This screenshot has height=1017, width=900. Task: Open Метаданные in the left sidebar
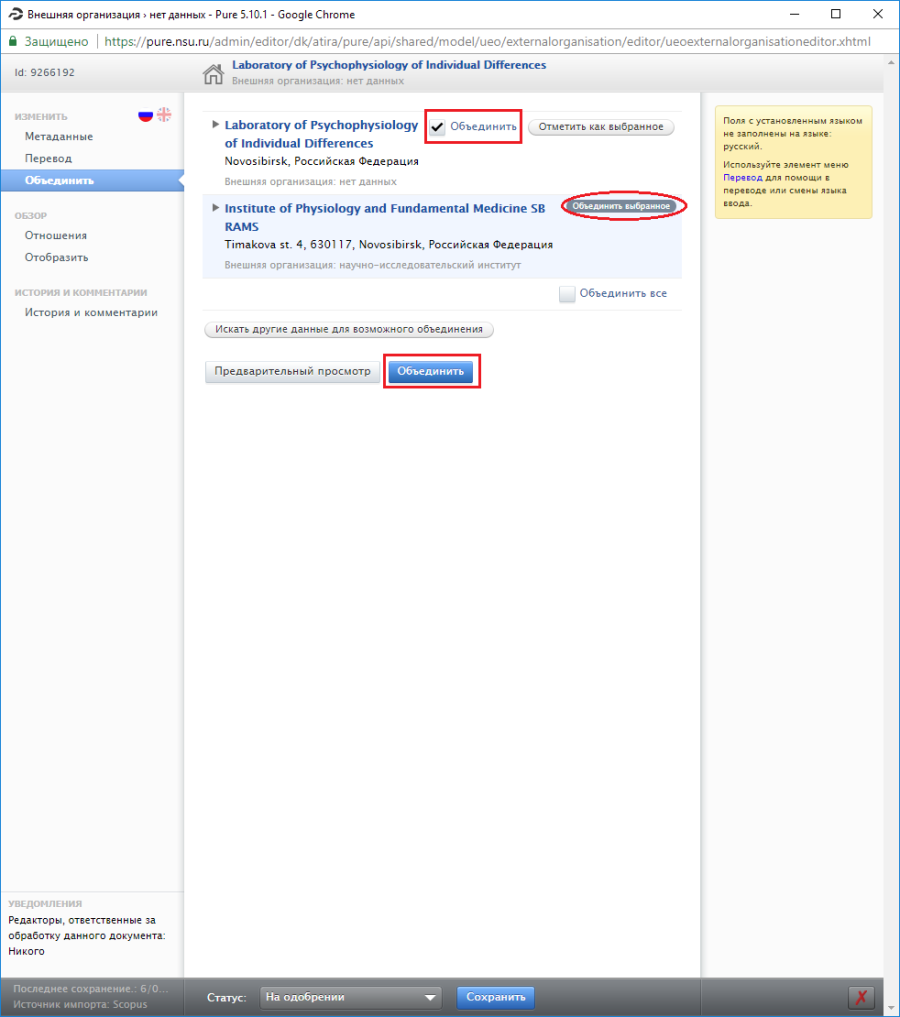(59, 136)
